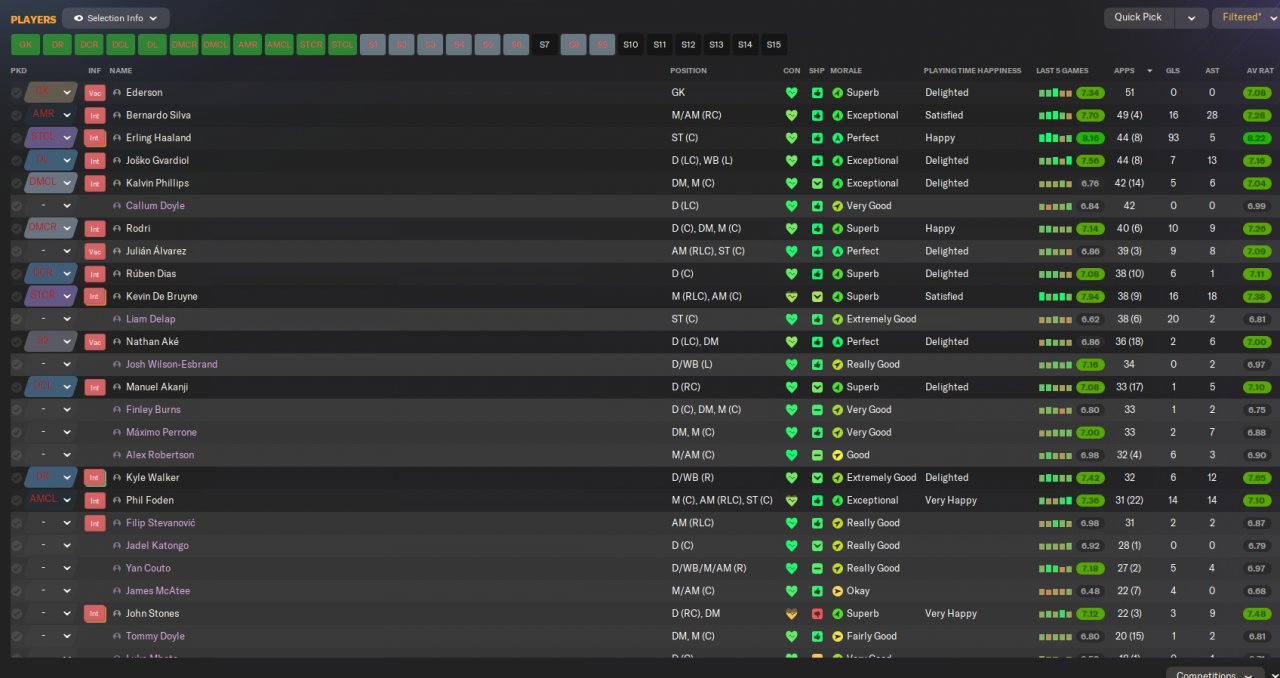Viewport: 1280px width, 678px height.
Task: Open the position picker for Bernardo Silva
Action: (51, 115)
